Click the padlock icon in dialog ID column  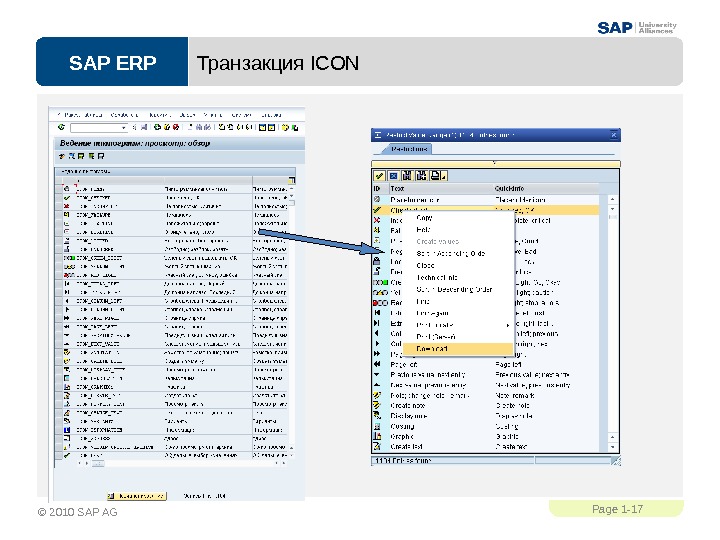pos(377,261)
